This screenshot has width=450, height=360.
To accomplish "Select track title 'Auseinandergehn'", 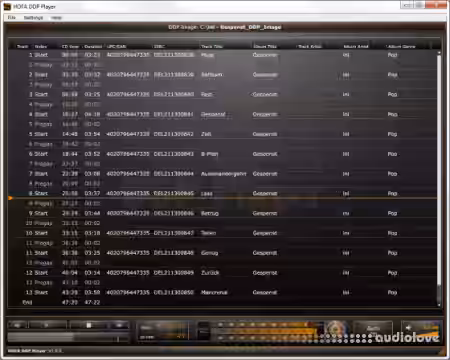I will tap(224, 174).
